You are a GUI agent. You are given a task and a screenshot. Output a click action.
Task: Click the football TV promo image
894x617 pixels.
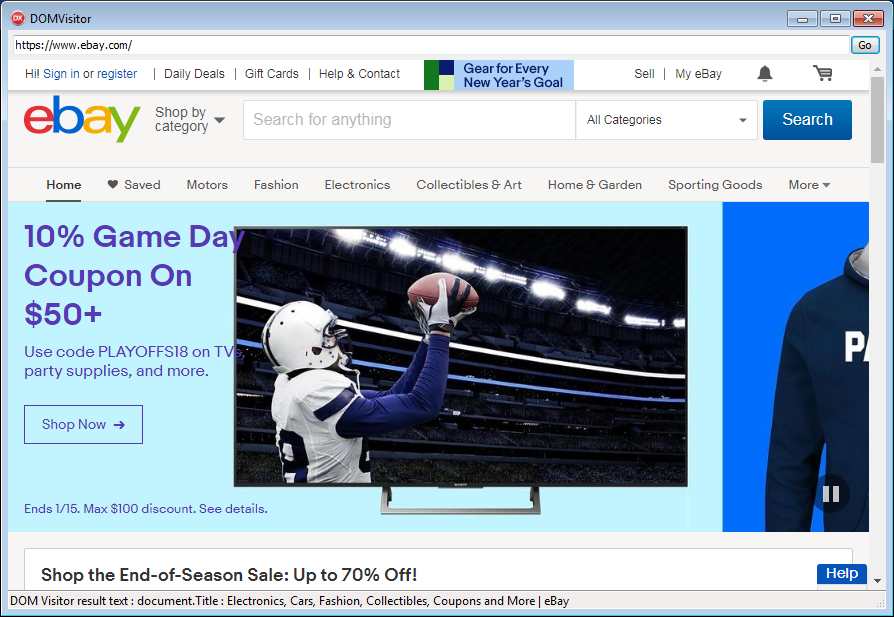pos(461,370)
